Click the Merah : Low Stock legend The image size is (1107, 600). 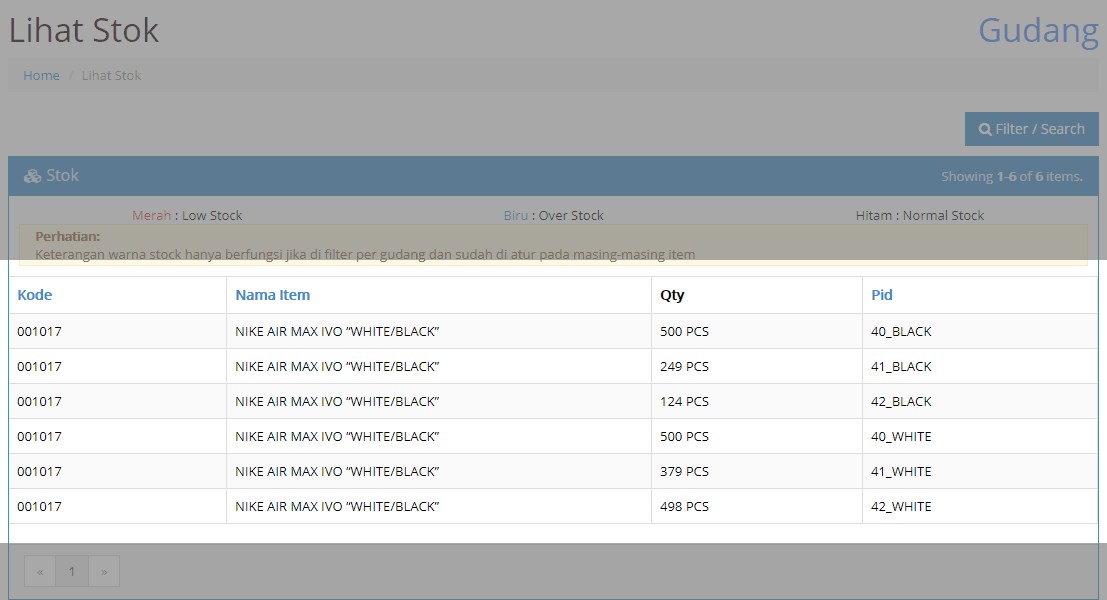pos(187,215)
